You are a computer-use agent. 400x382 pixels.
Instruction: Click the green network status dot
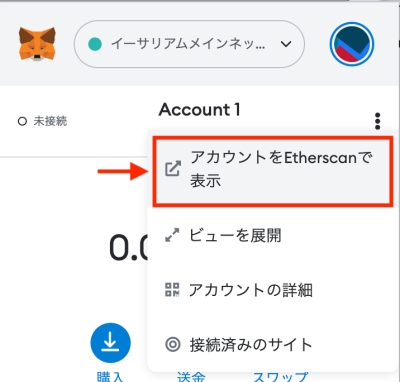click(x=95, y=44)
